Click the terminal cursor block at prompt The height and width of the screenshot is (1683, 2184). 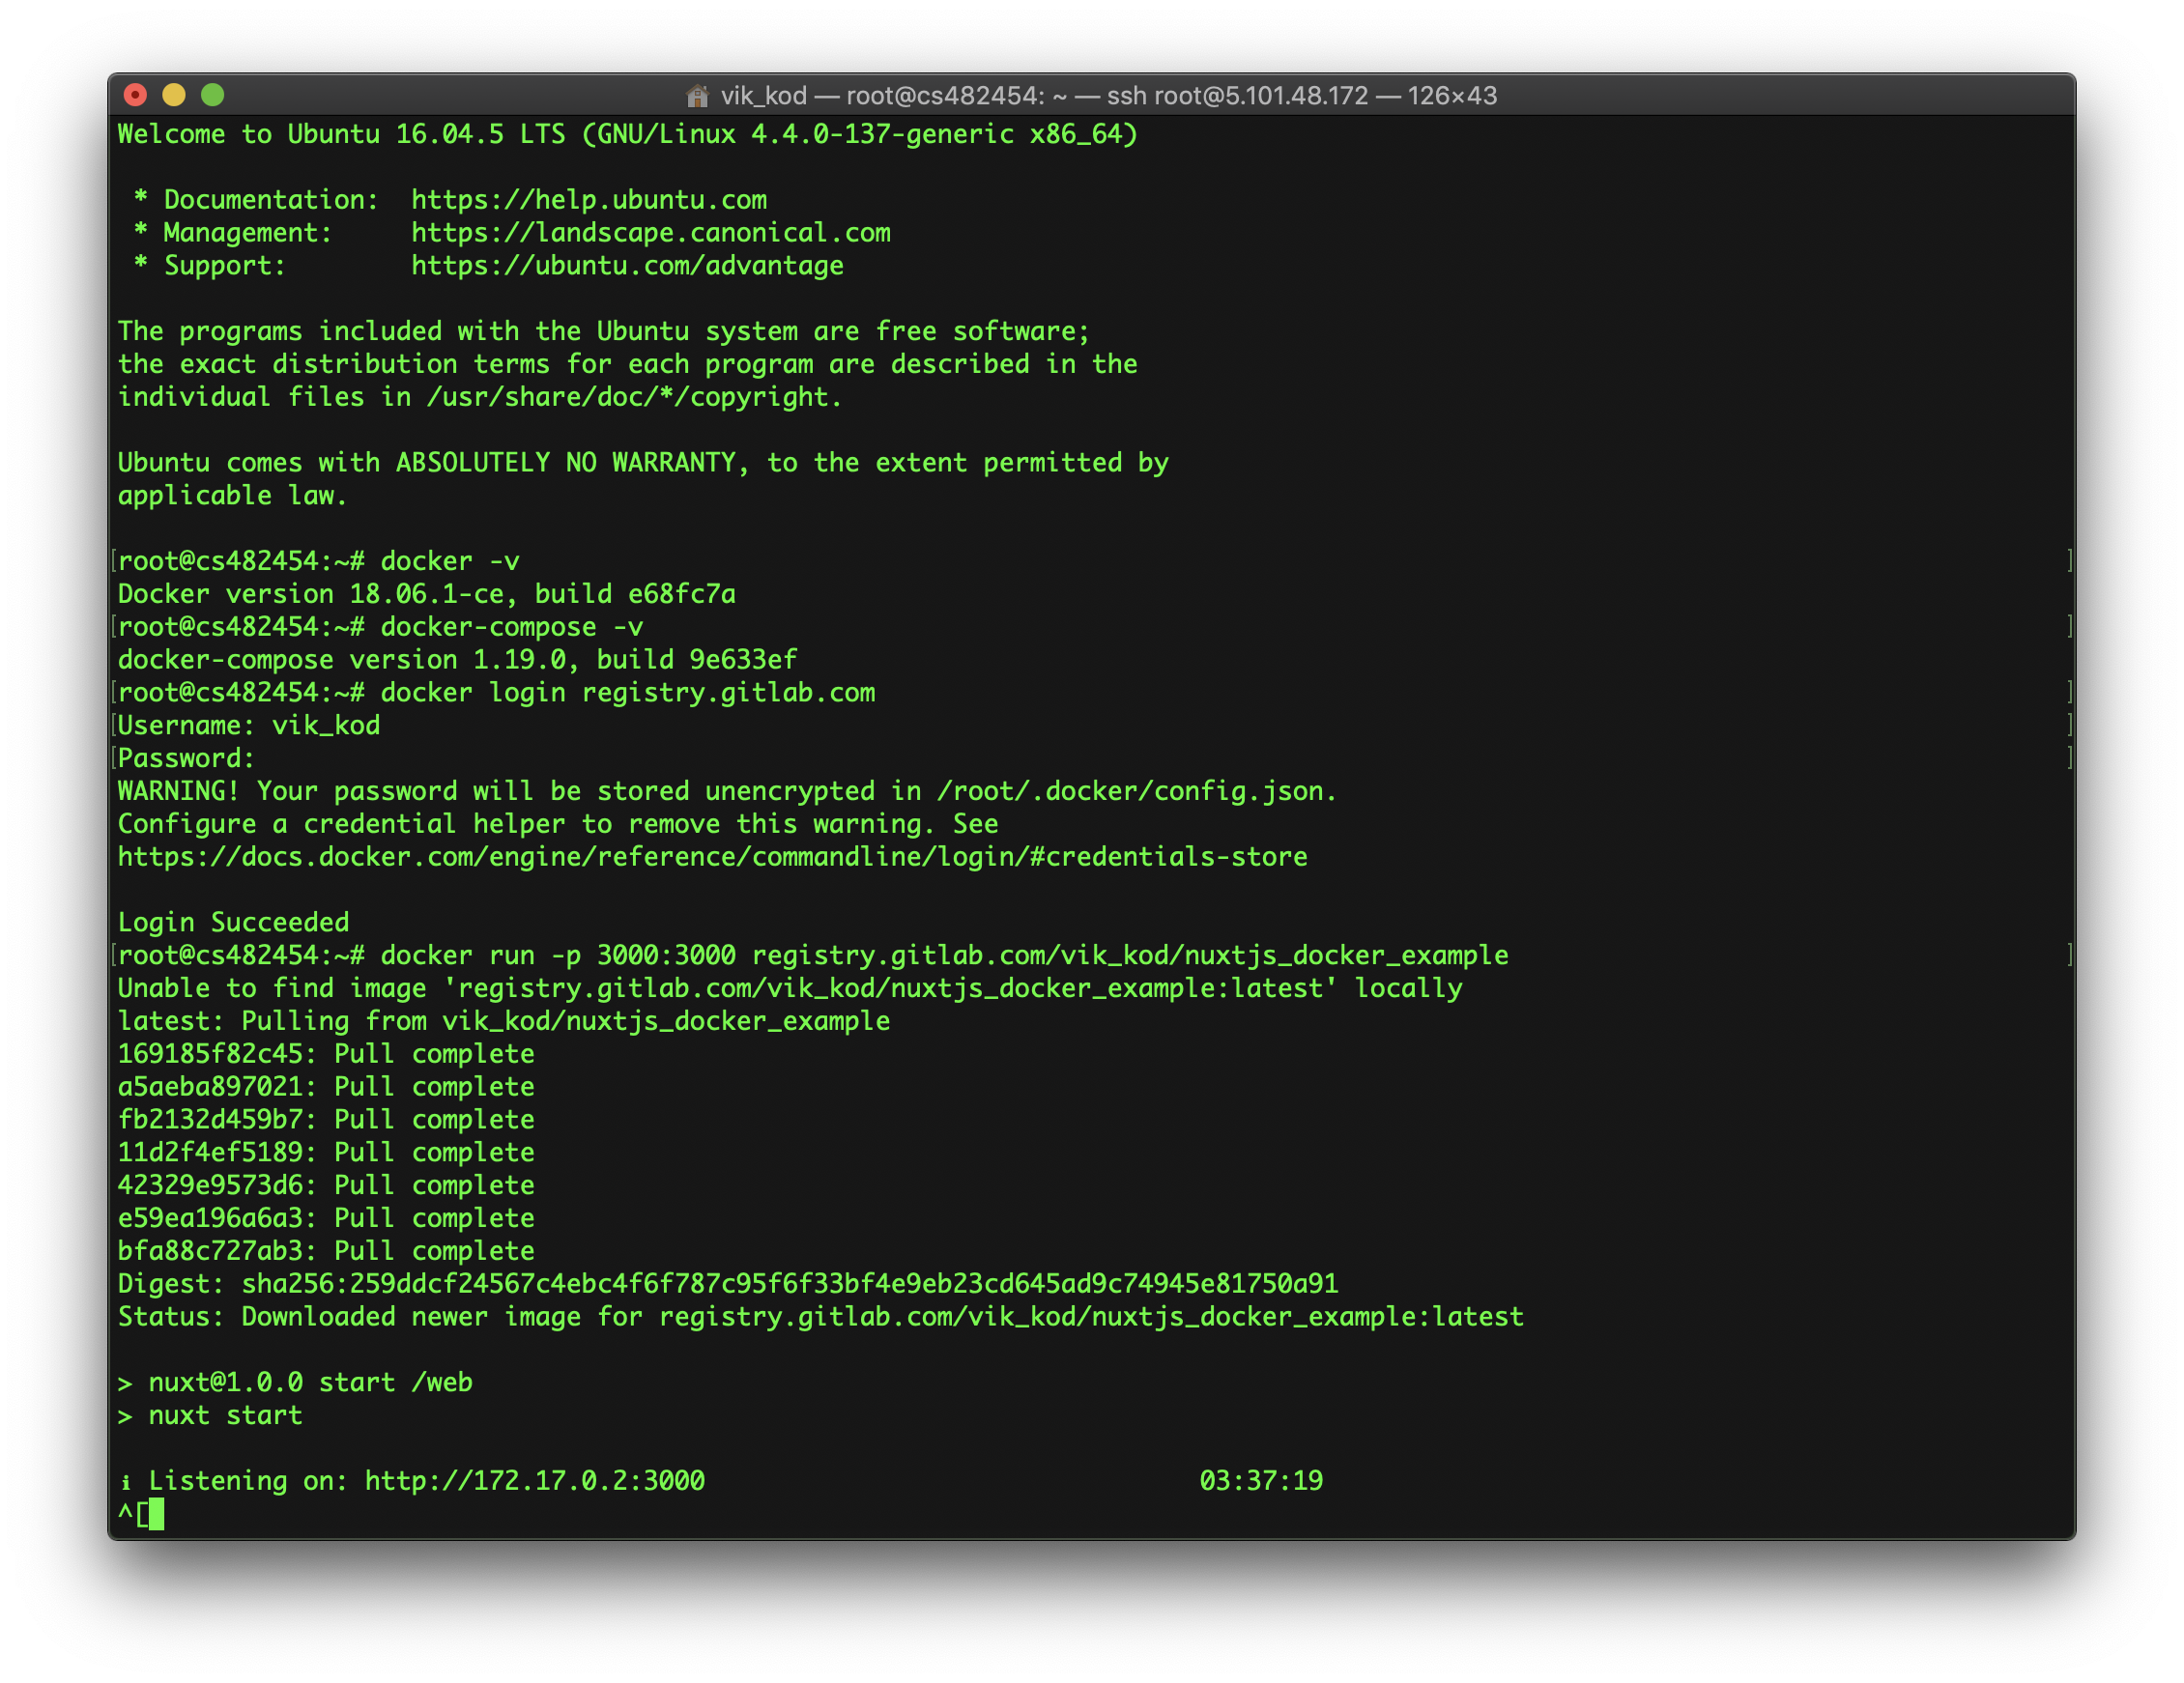click(155, 1514)
